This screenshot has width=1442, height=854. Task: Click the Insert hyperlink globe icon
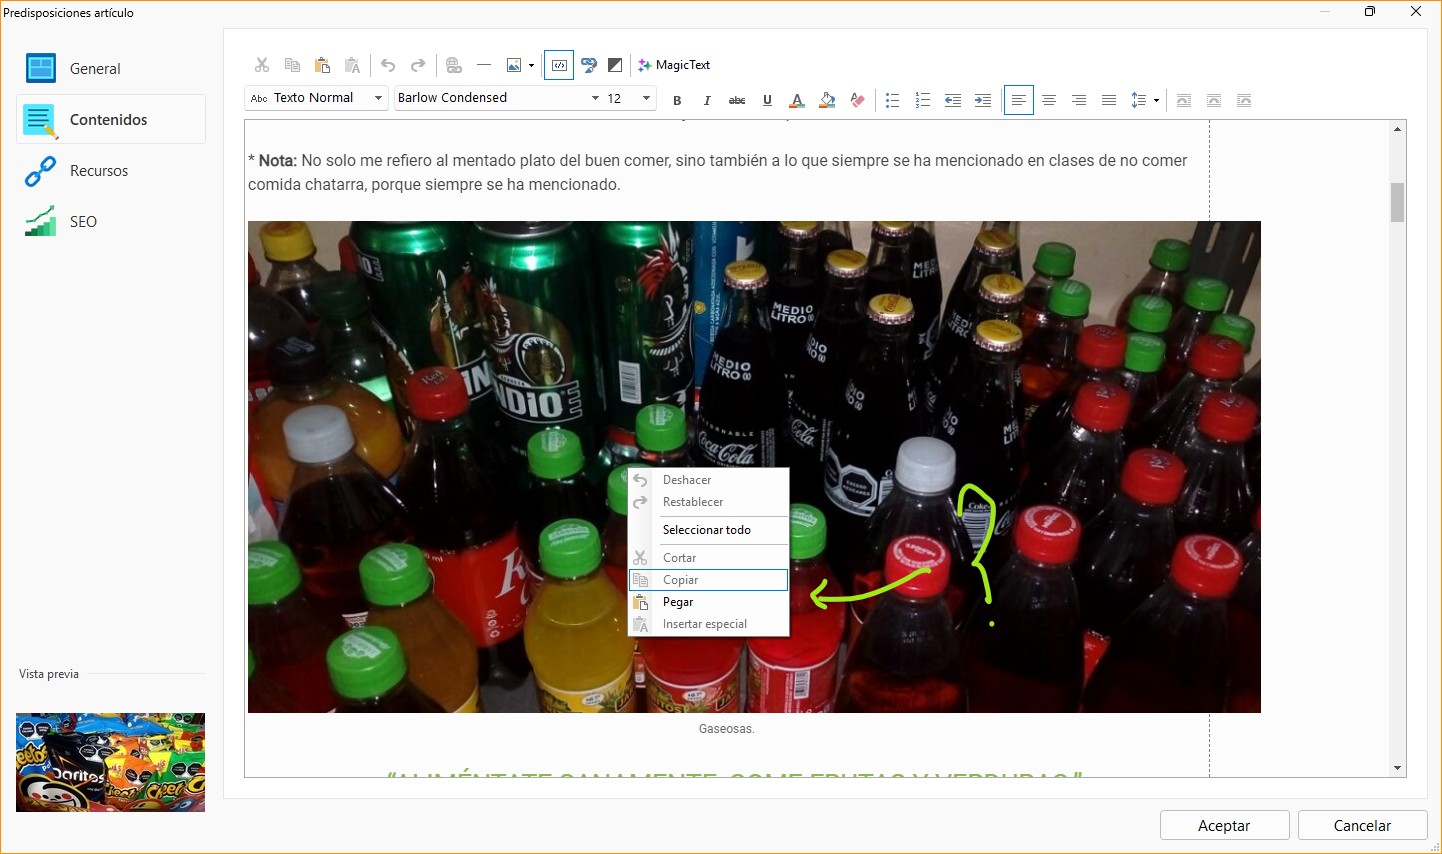(x=454, y=65)
